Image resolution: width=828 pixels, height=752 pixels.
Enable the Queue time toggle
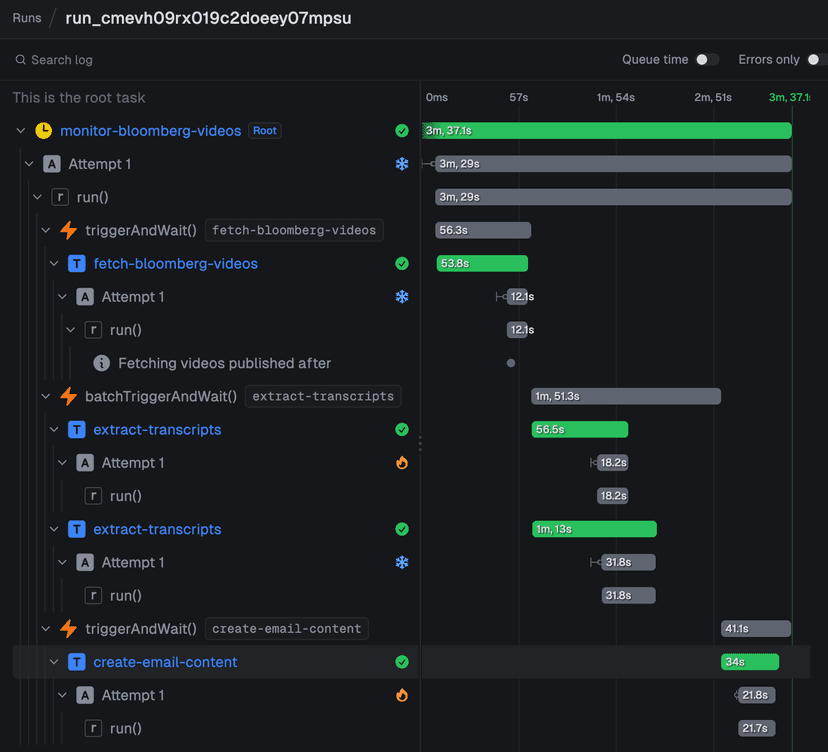click(707, 60)
